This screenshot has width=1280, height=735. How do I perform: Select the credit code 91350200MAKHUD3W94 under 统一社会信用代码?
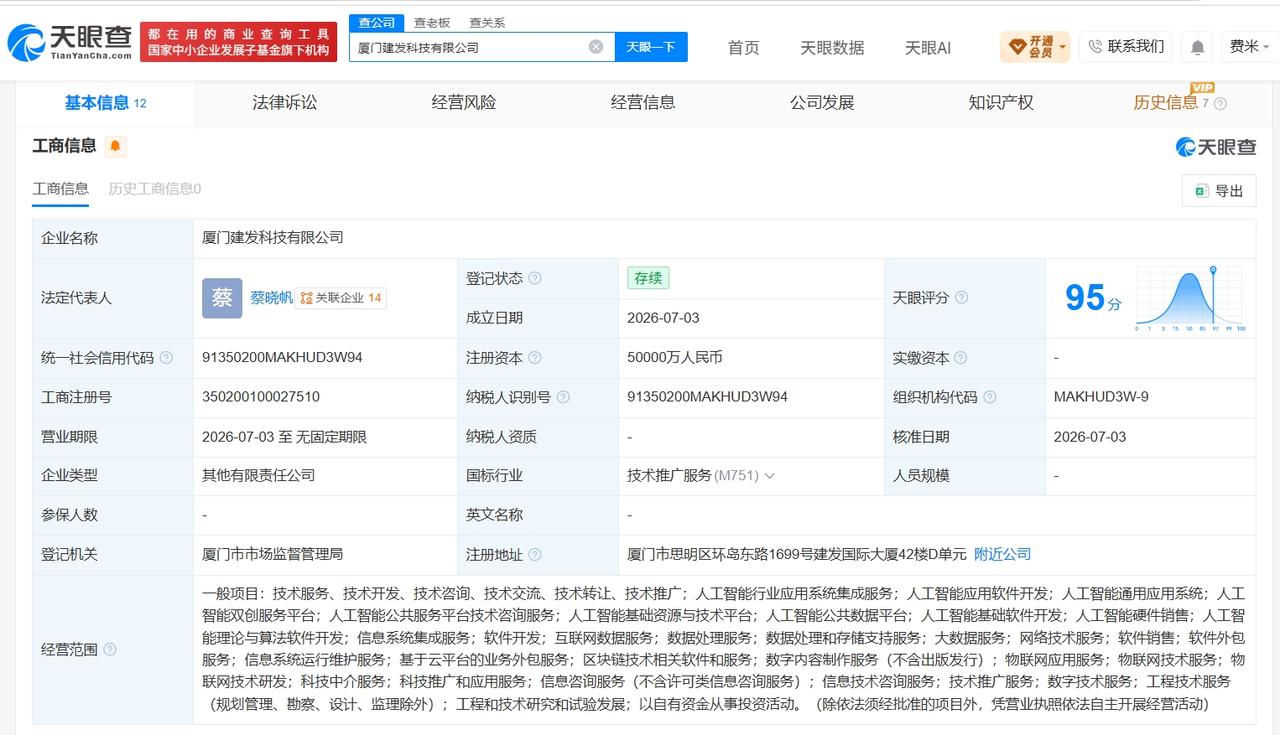(282, 358)
